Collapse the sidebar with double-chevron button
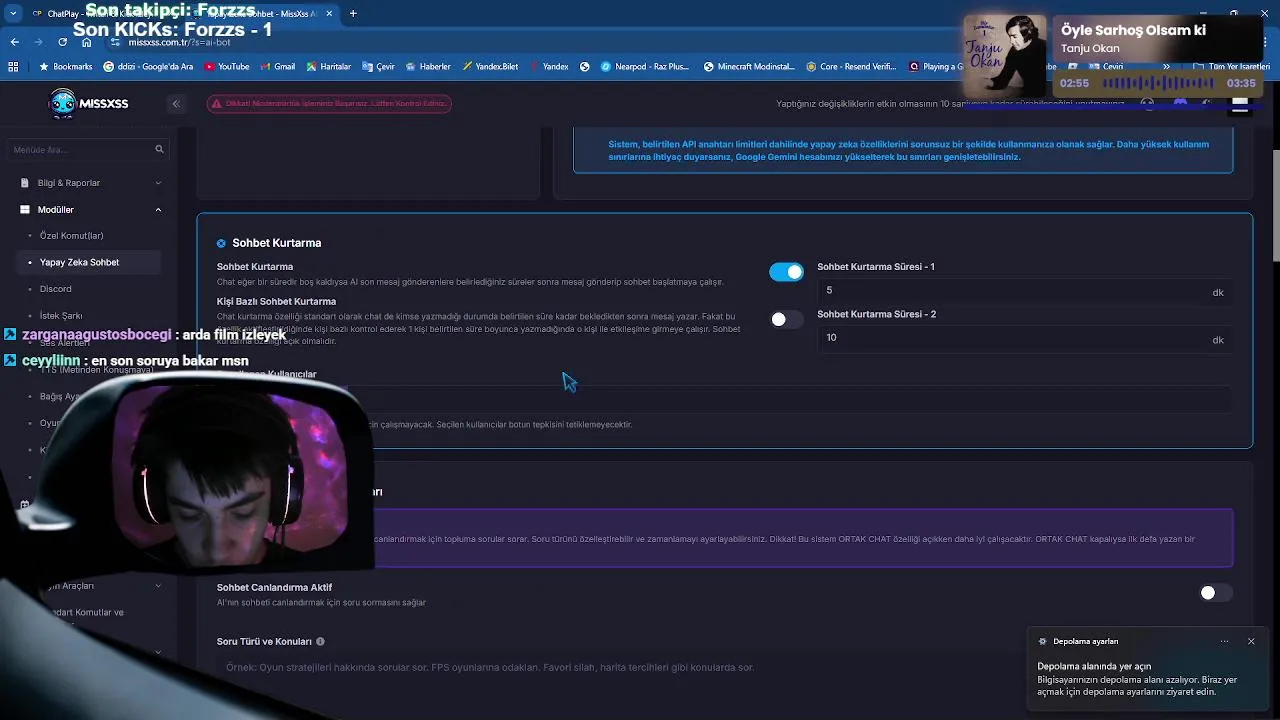The height and width of the screenshot is (720, 1280). click(176, 104)
